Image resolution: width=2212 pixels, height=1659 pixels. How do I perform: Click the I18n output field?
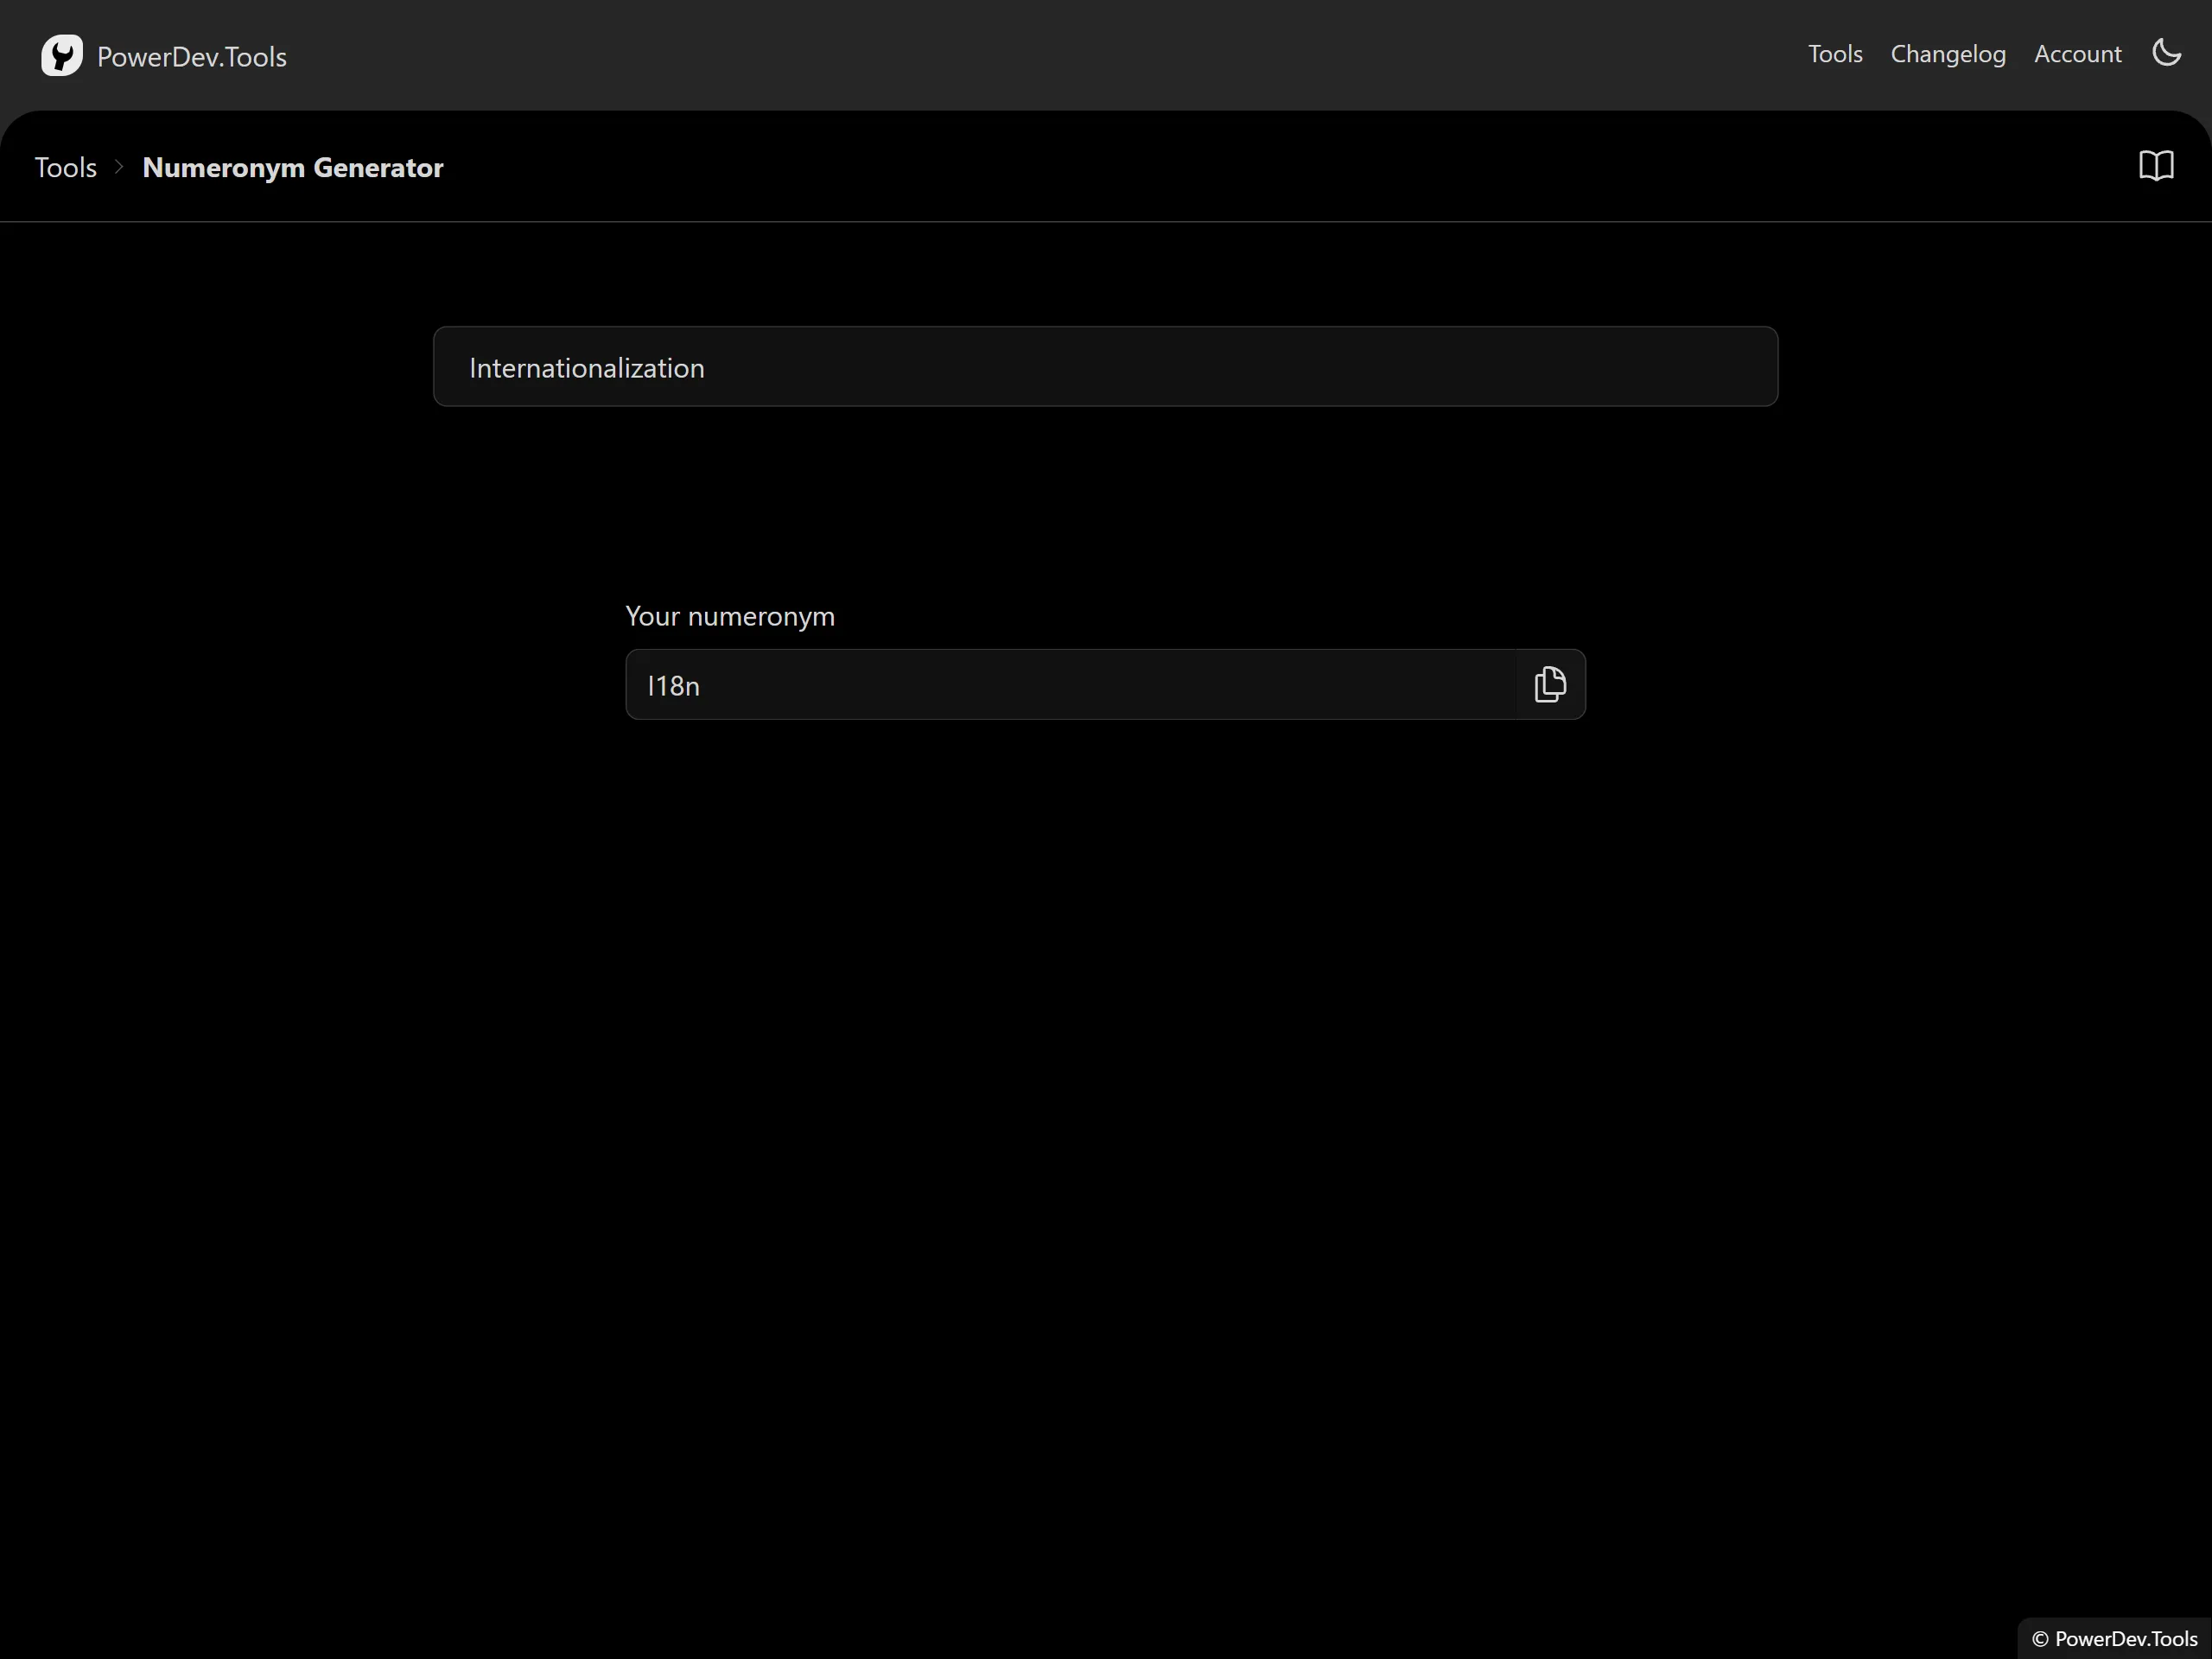click(1106, 683)
